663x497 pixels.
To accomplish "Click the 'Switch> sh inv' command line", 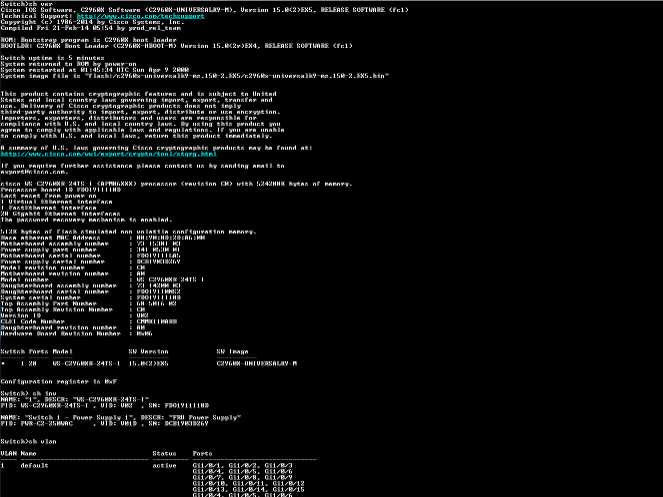I will click(x=28, y=393).
